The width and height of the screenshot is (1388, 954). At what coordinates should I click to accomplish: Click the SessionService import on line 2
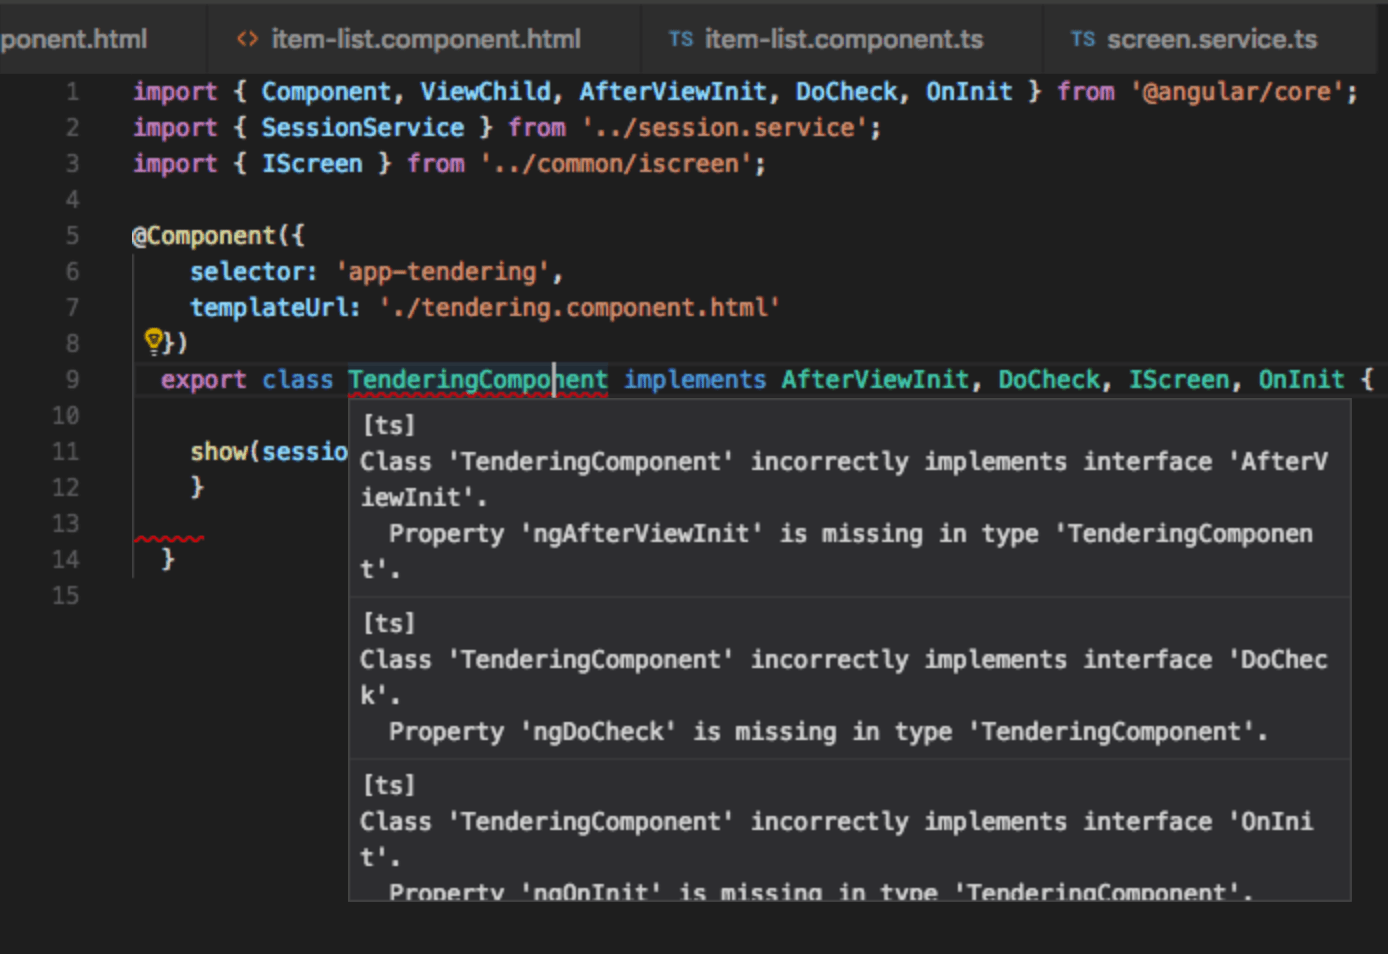[x=362, y=127]
